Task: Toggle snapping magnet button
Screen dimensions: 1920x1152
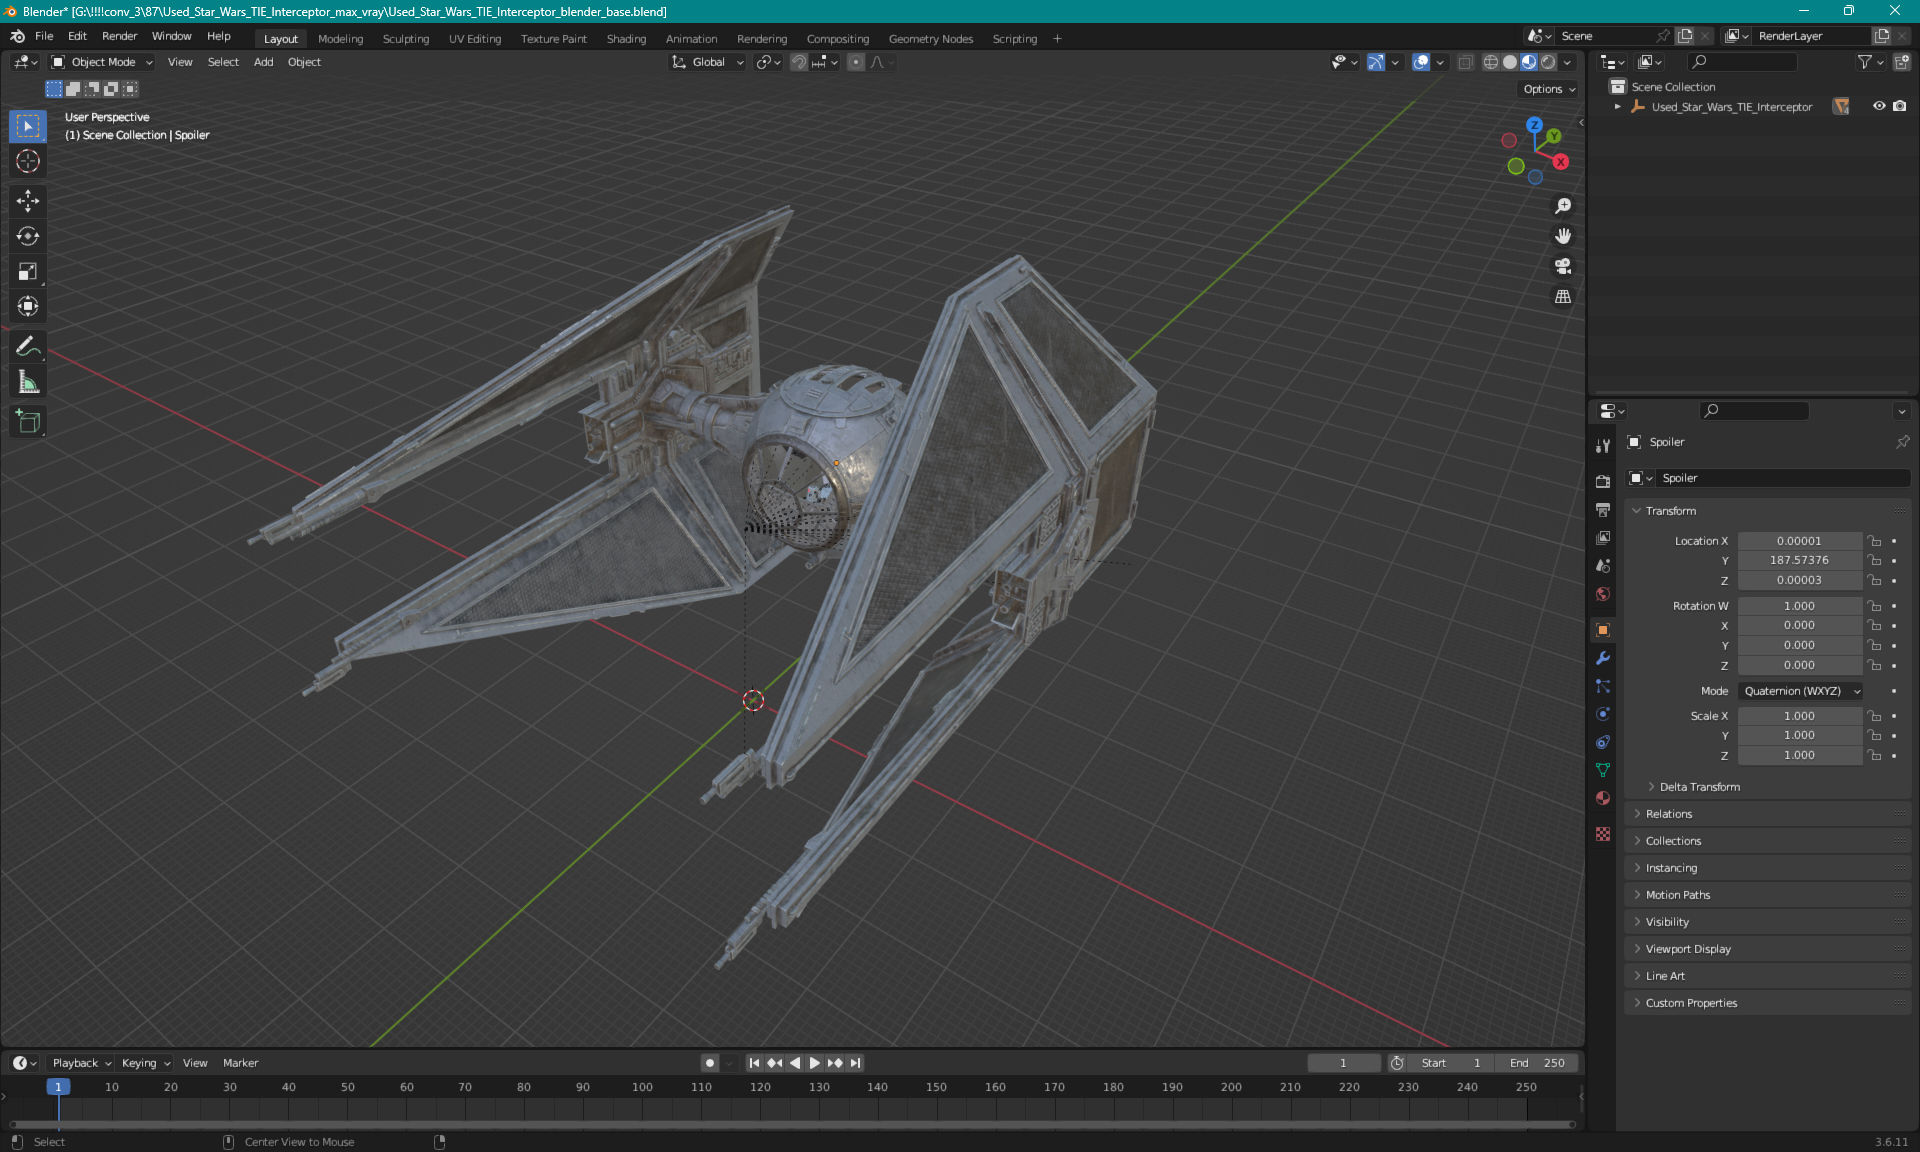Action: click(798, 62)
